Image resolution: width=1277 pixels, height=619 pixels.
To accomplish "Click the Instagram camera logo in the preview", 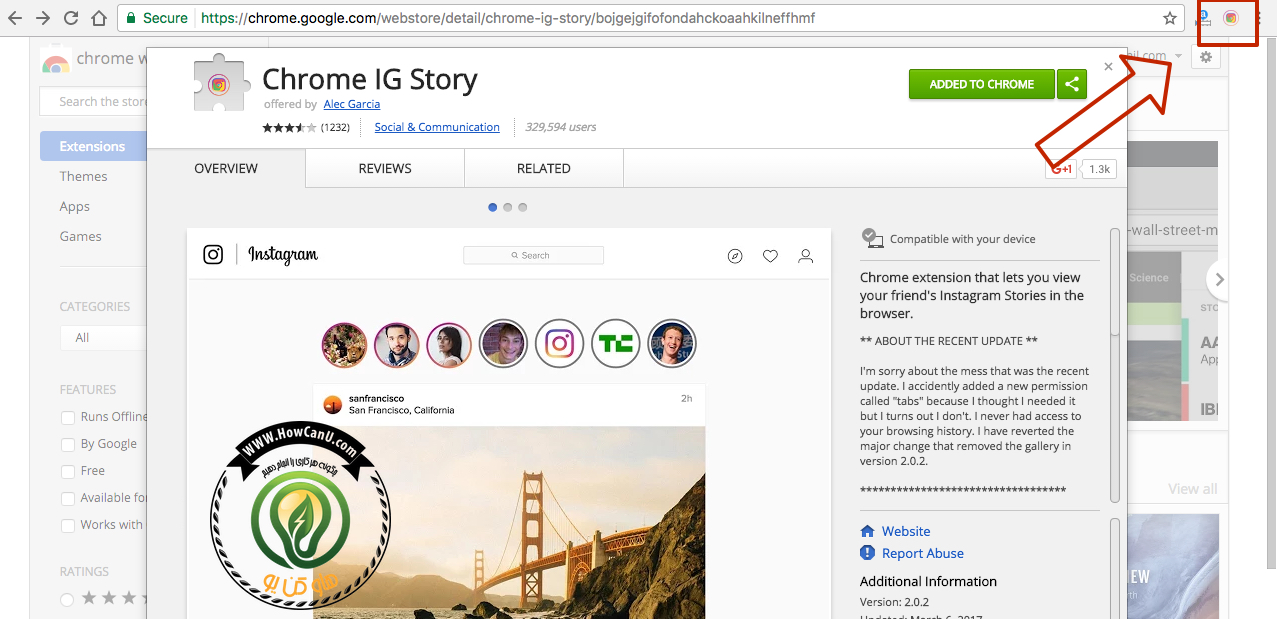I will (213, 254).
